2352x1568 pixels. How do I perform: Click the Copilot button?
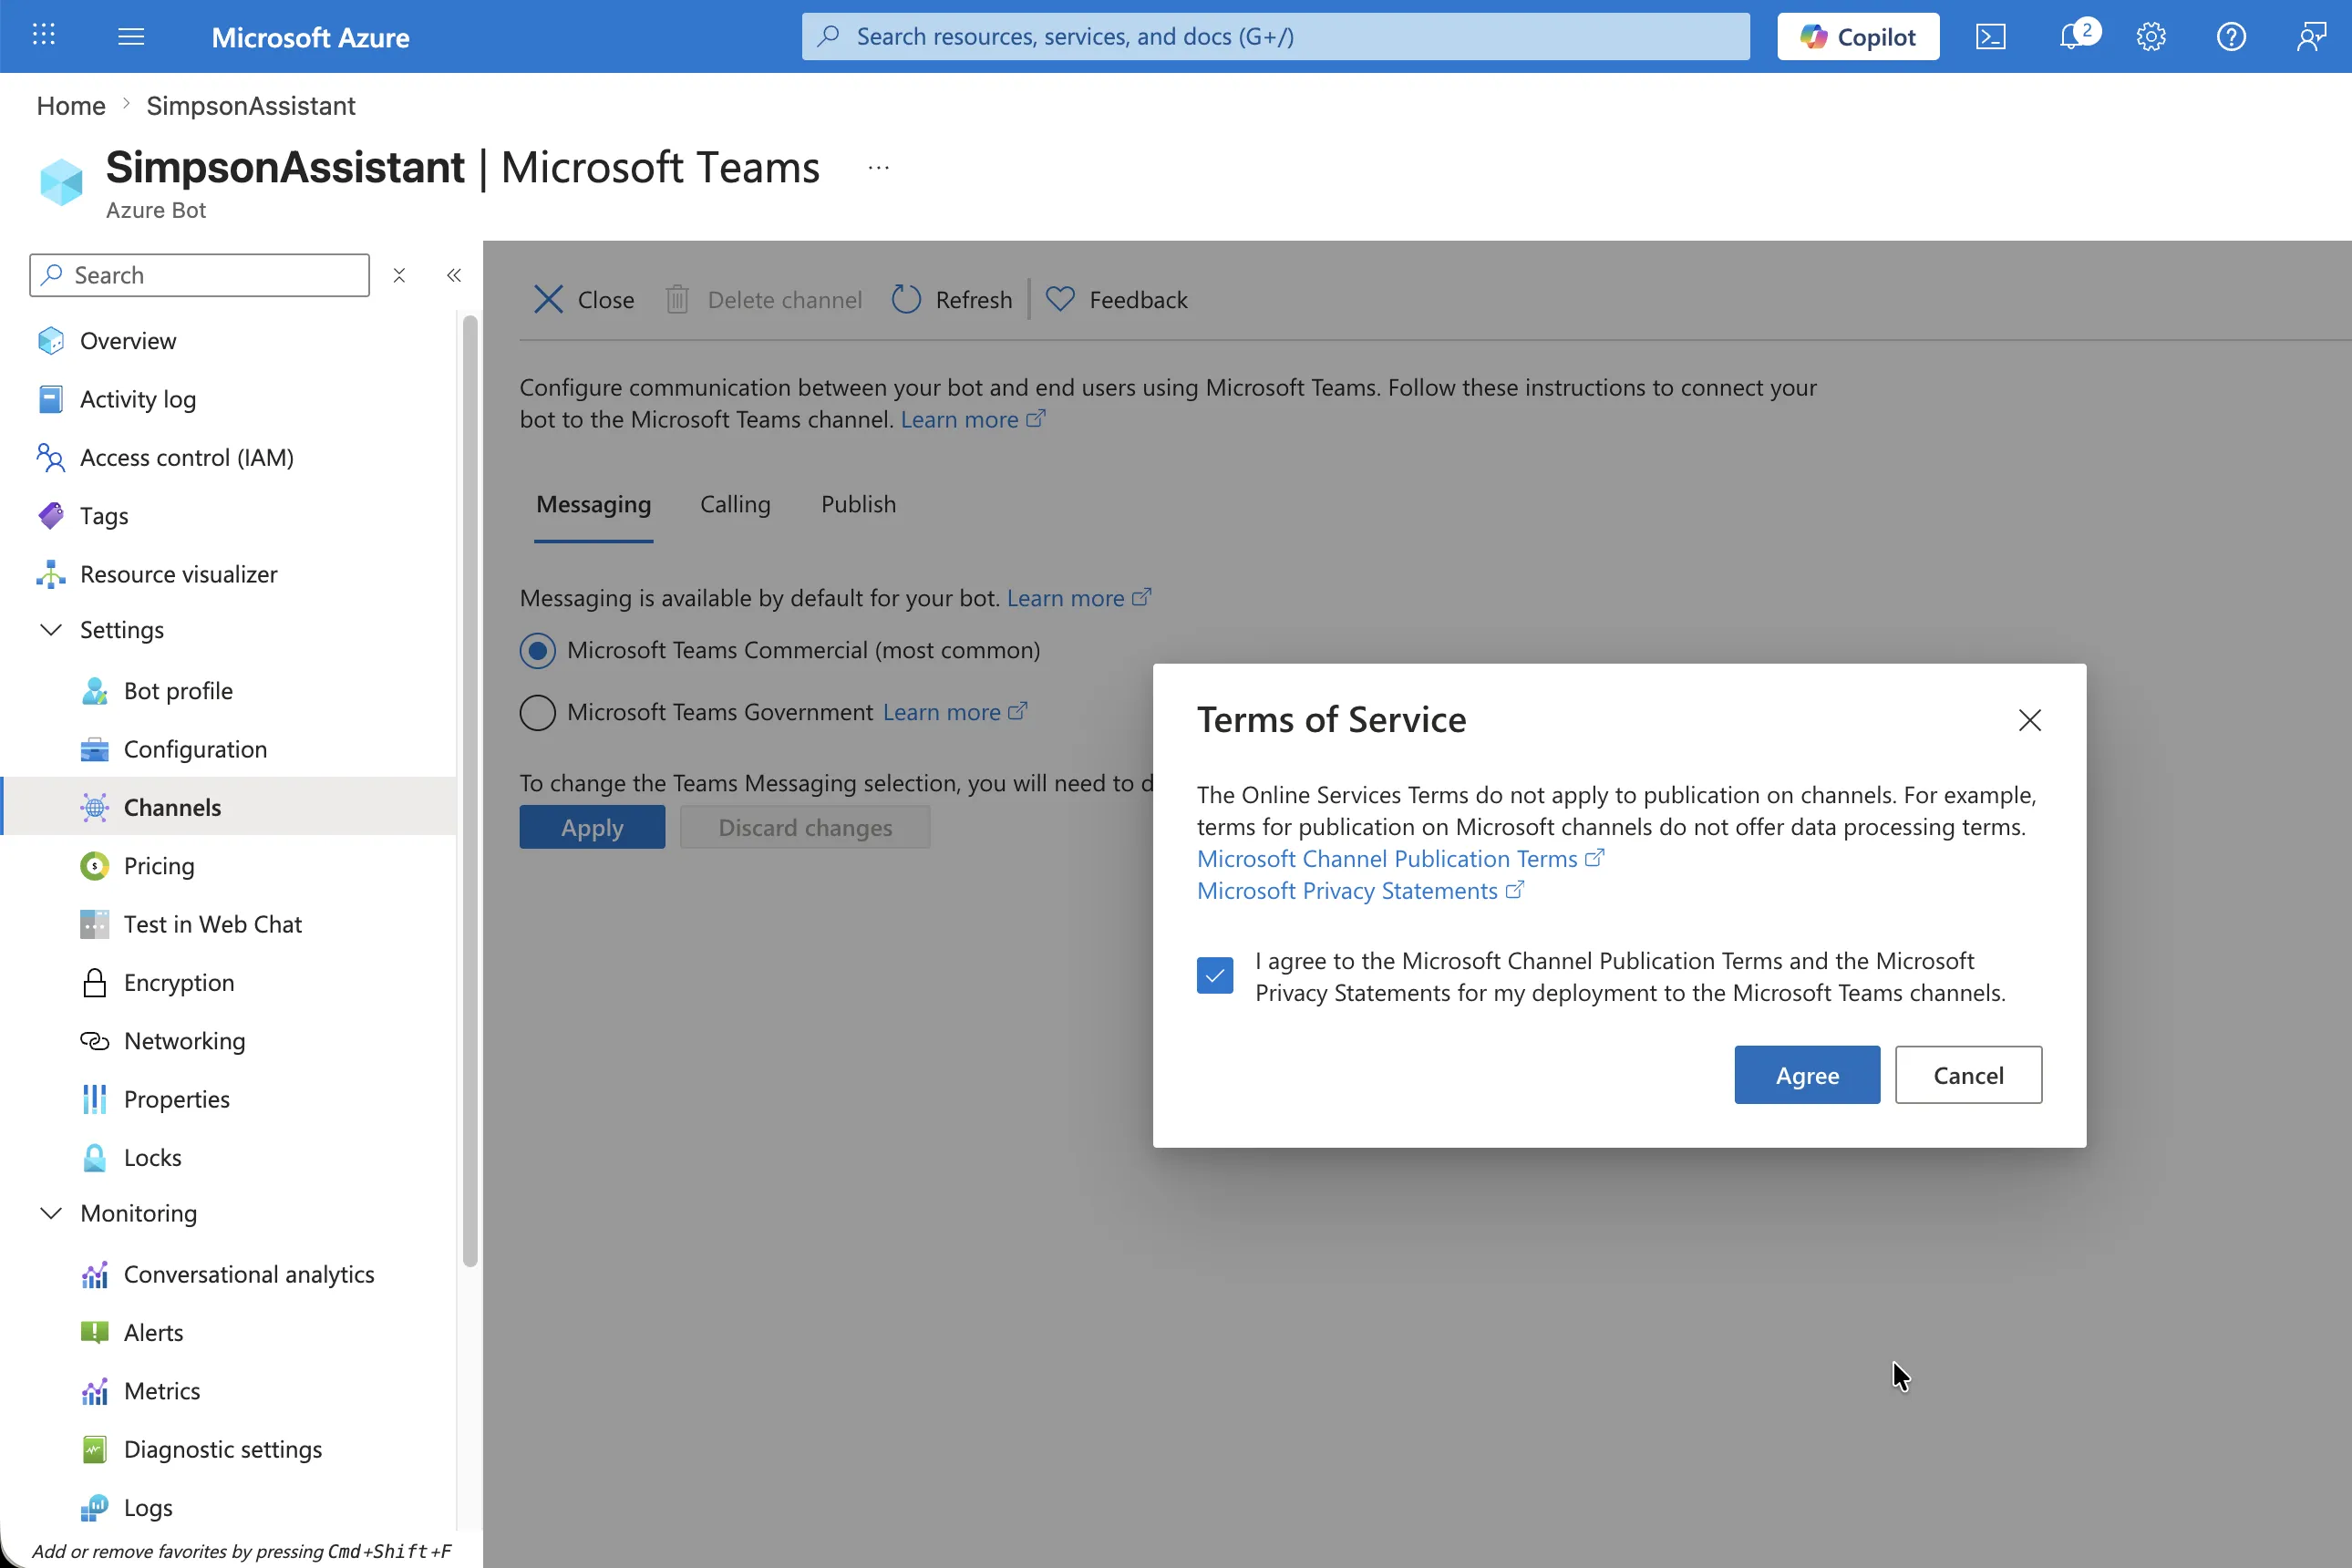click(x=1858, y=37)
